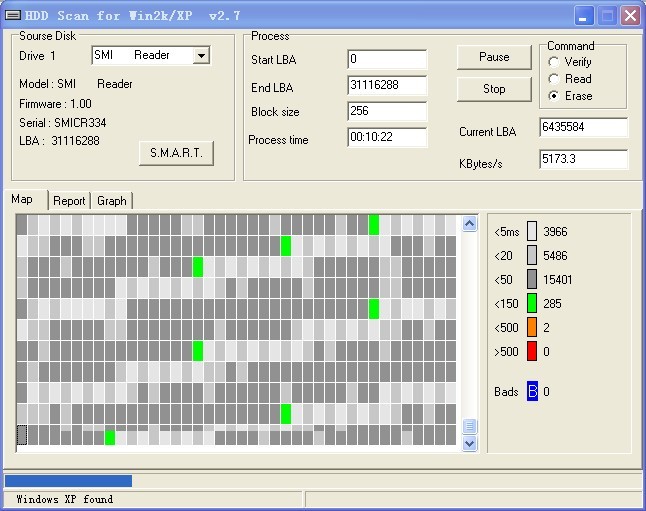
Task: Stop the current scan
Action: click(494, 89)
